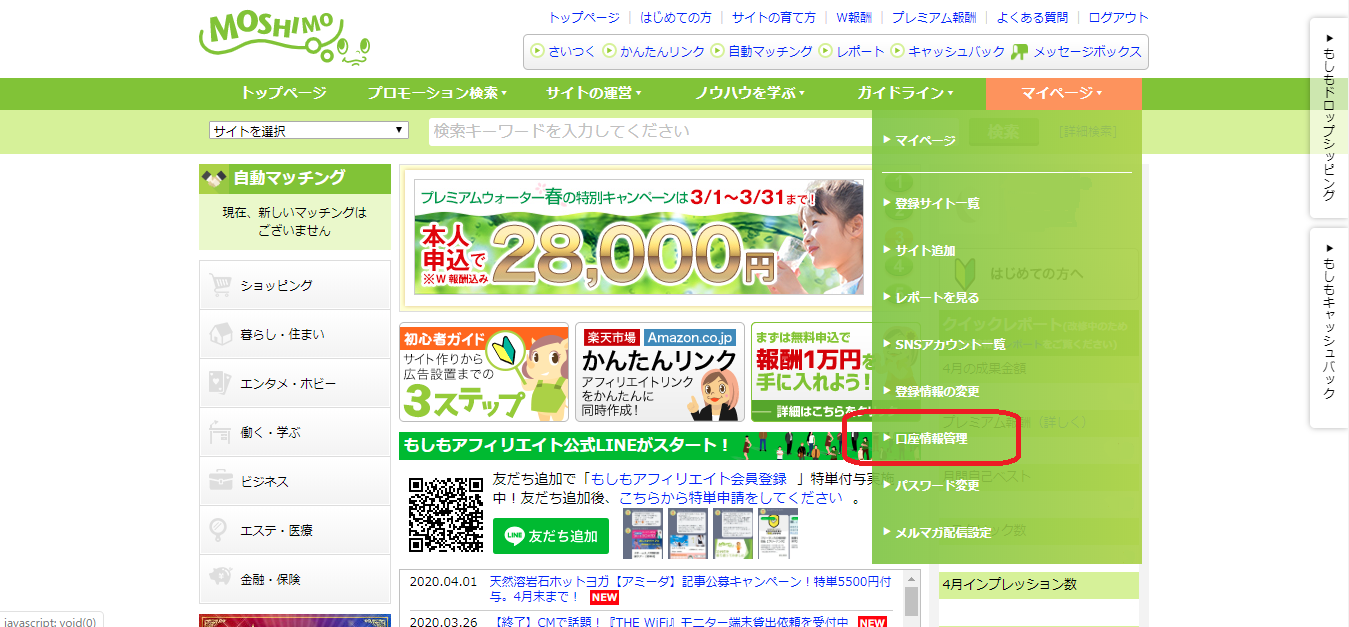
Task: Select the house icon for 暮らし・住まい
Action: coord(220,335)
